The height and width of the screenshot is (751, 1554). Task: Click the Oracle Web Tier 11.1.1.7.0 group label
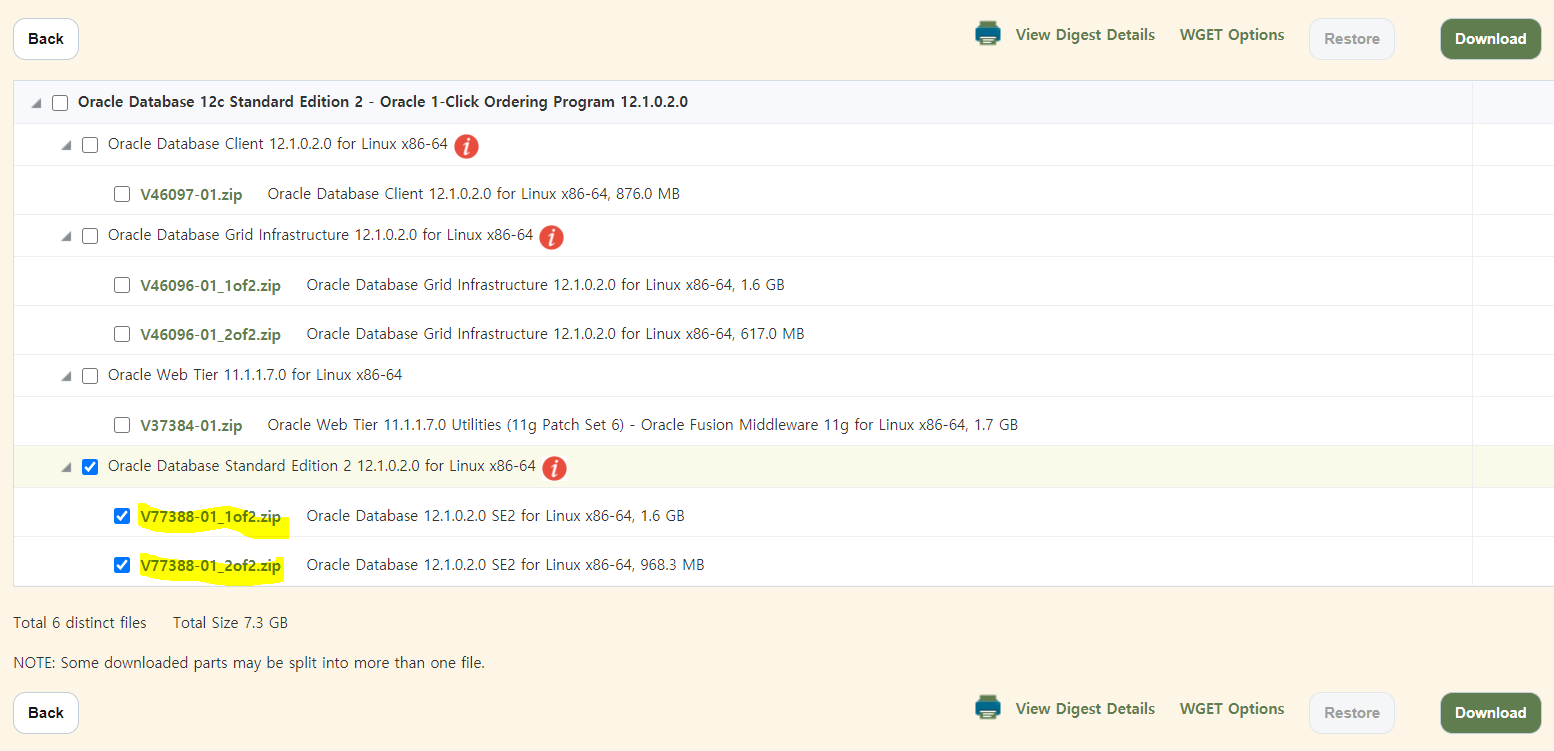point(255,375)
